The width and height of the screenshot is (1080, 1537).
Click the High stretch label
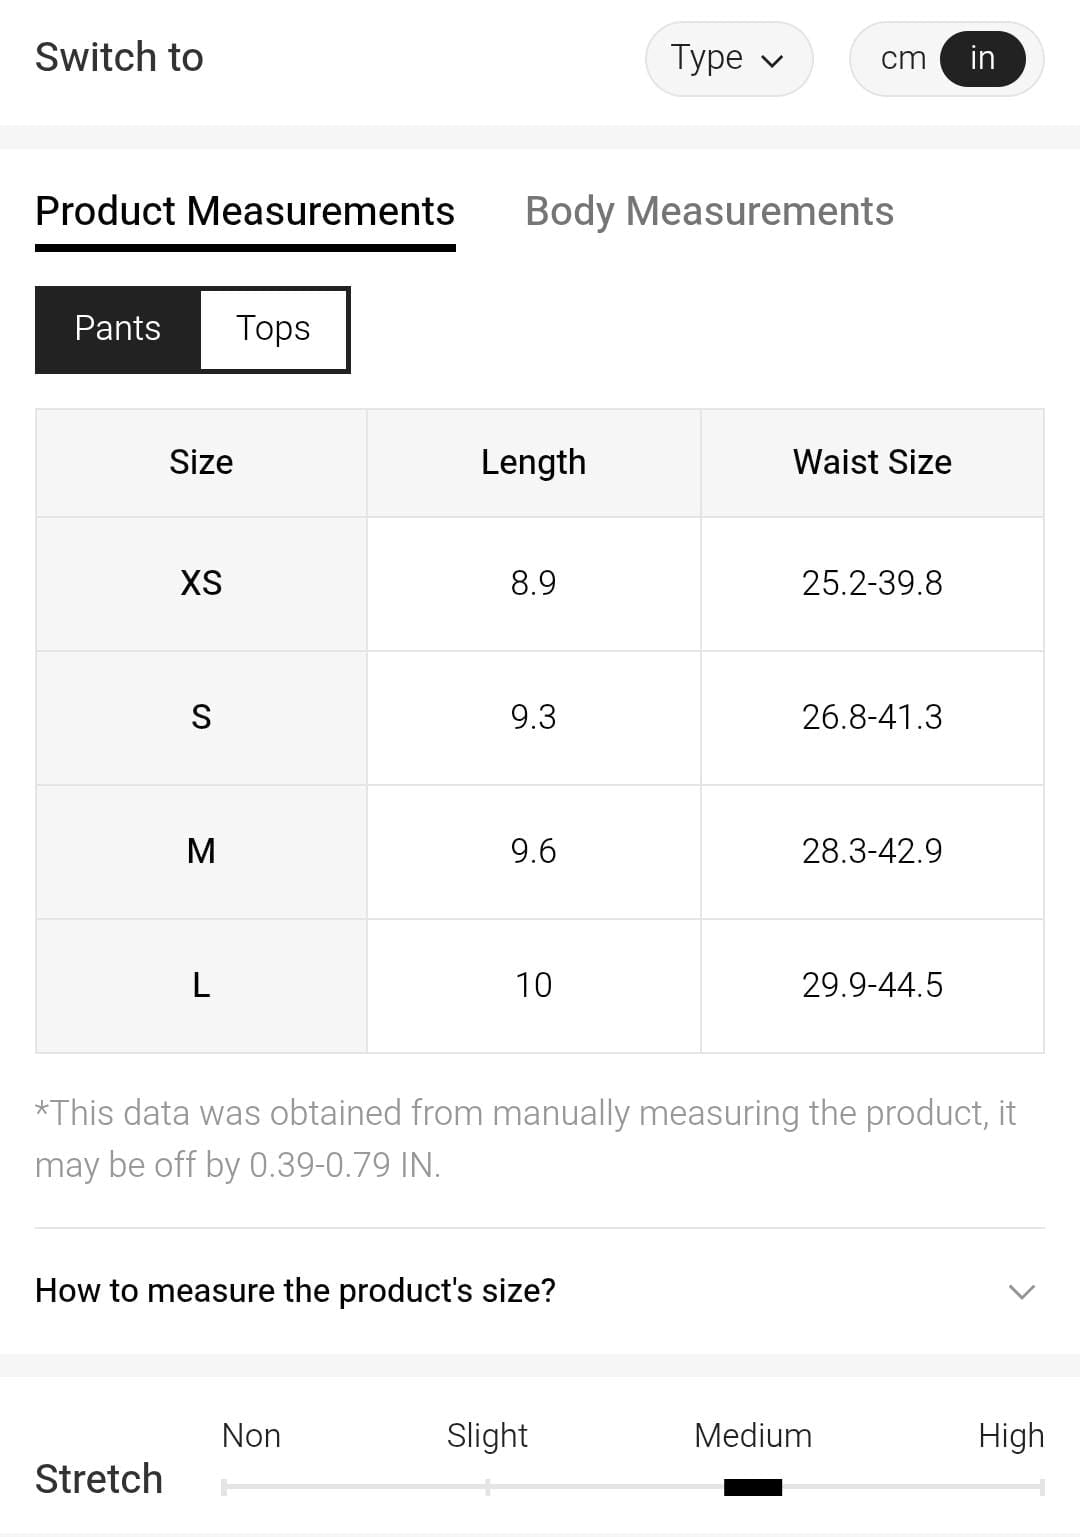point(1010,1436)
